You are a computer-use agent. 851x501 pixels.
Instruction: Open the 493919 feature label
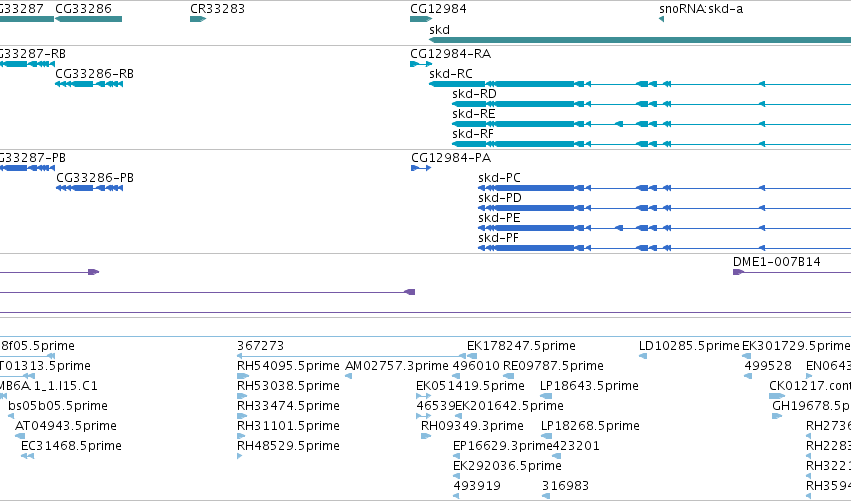click(477, 486)
